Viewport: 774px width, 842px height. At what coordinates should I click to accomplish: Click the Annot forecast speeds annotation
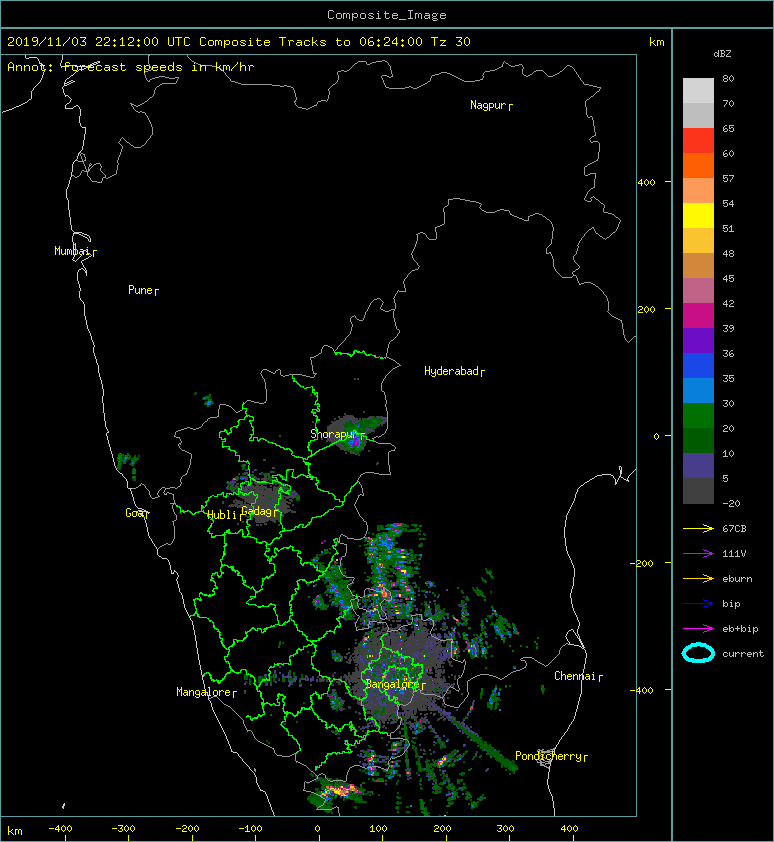(x=131, y=67)
